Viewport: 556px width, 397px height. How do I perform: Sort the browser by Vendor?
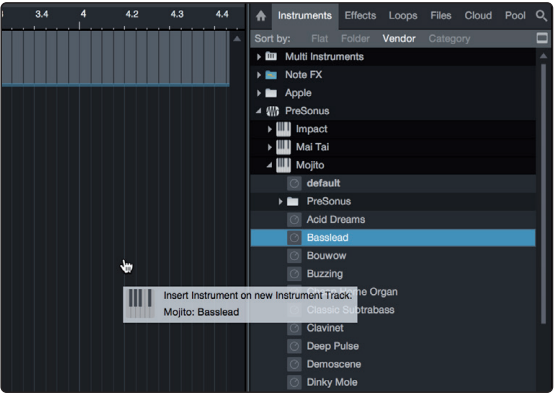click(x=399, y=38)
